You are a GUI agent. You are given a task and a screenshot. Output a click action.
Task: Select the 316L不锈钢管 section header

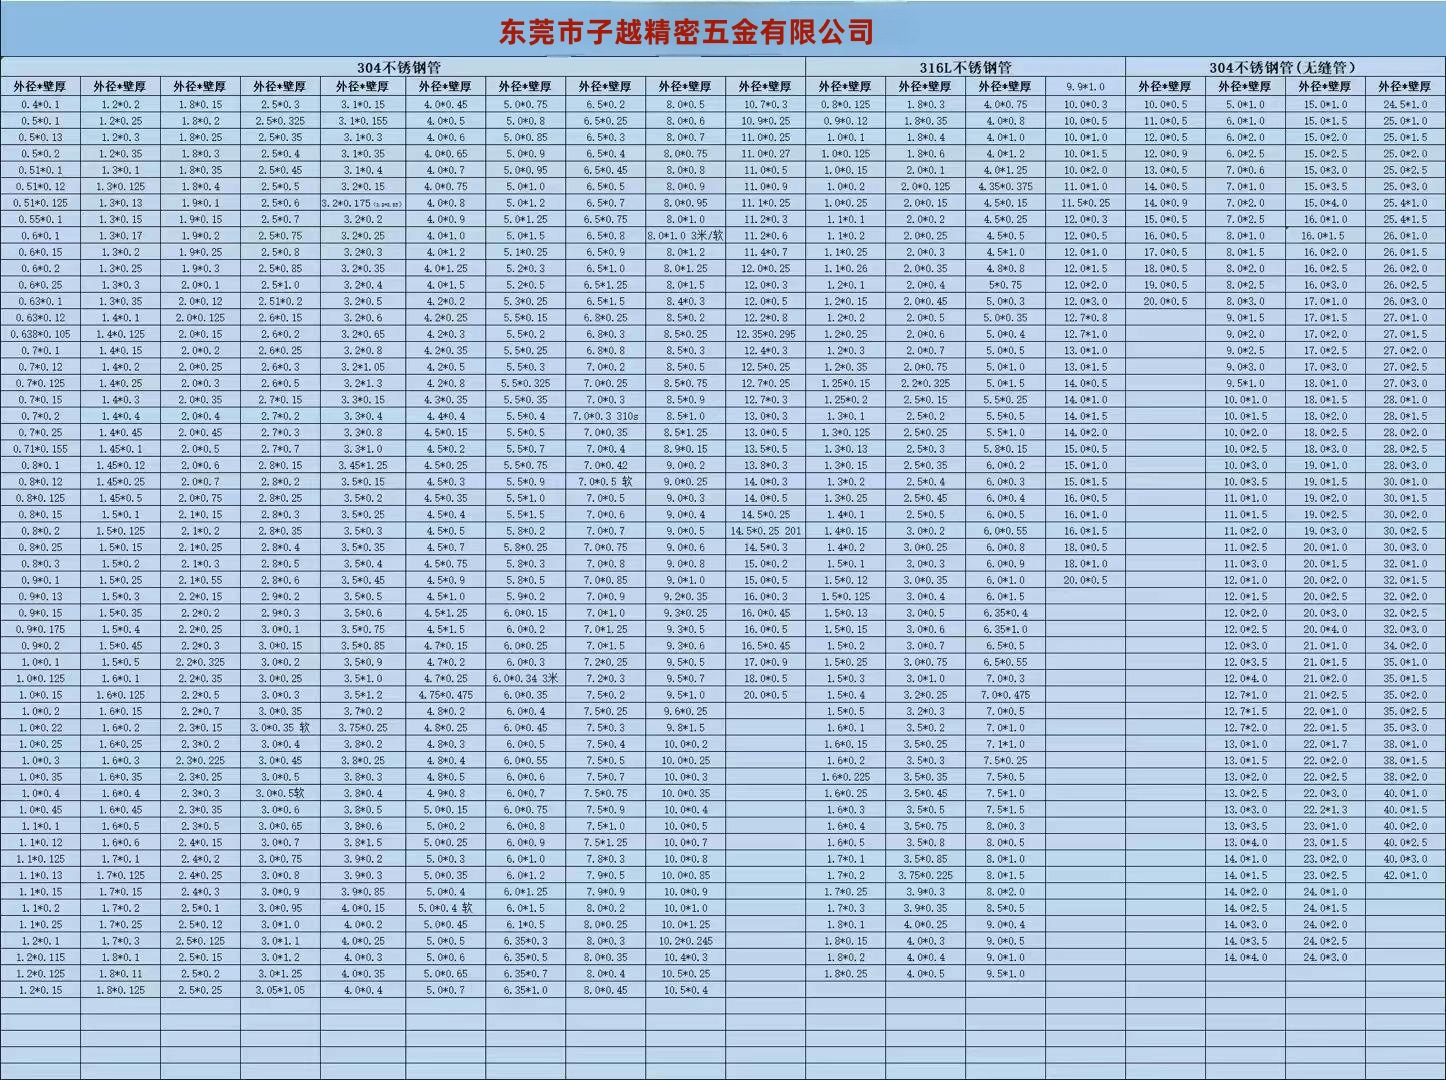click(x=965, y=67)
